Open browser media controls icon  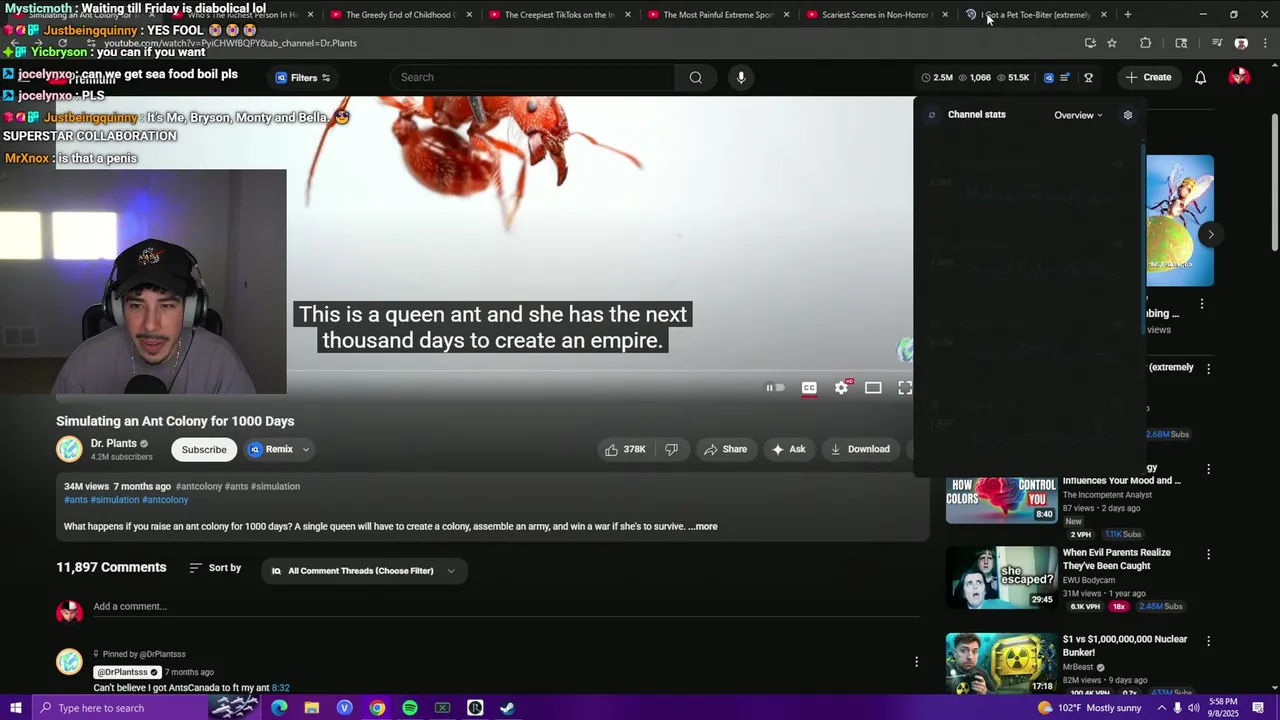pos(1217,43)
